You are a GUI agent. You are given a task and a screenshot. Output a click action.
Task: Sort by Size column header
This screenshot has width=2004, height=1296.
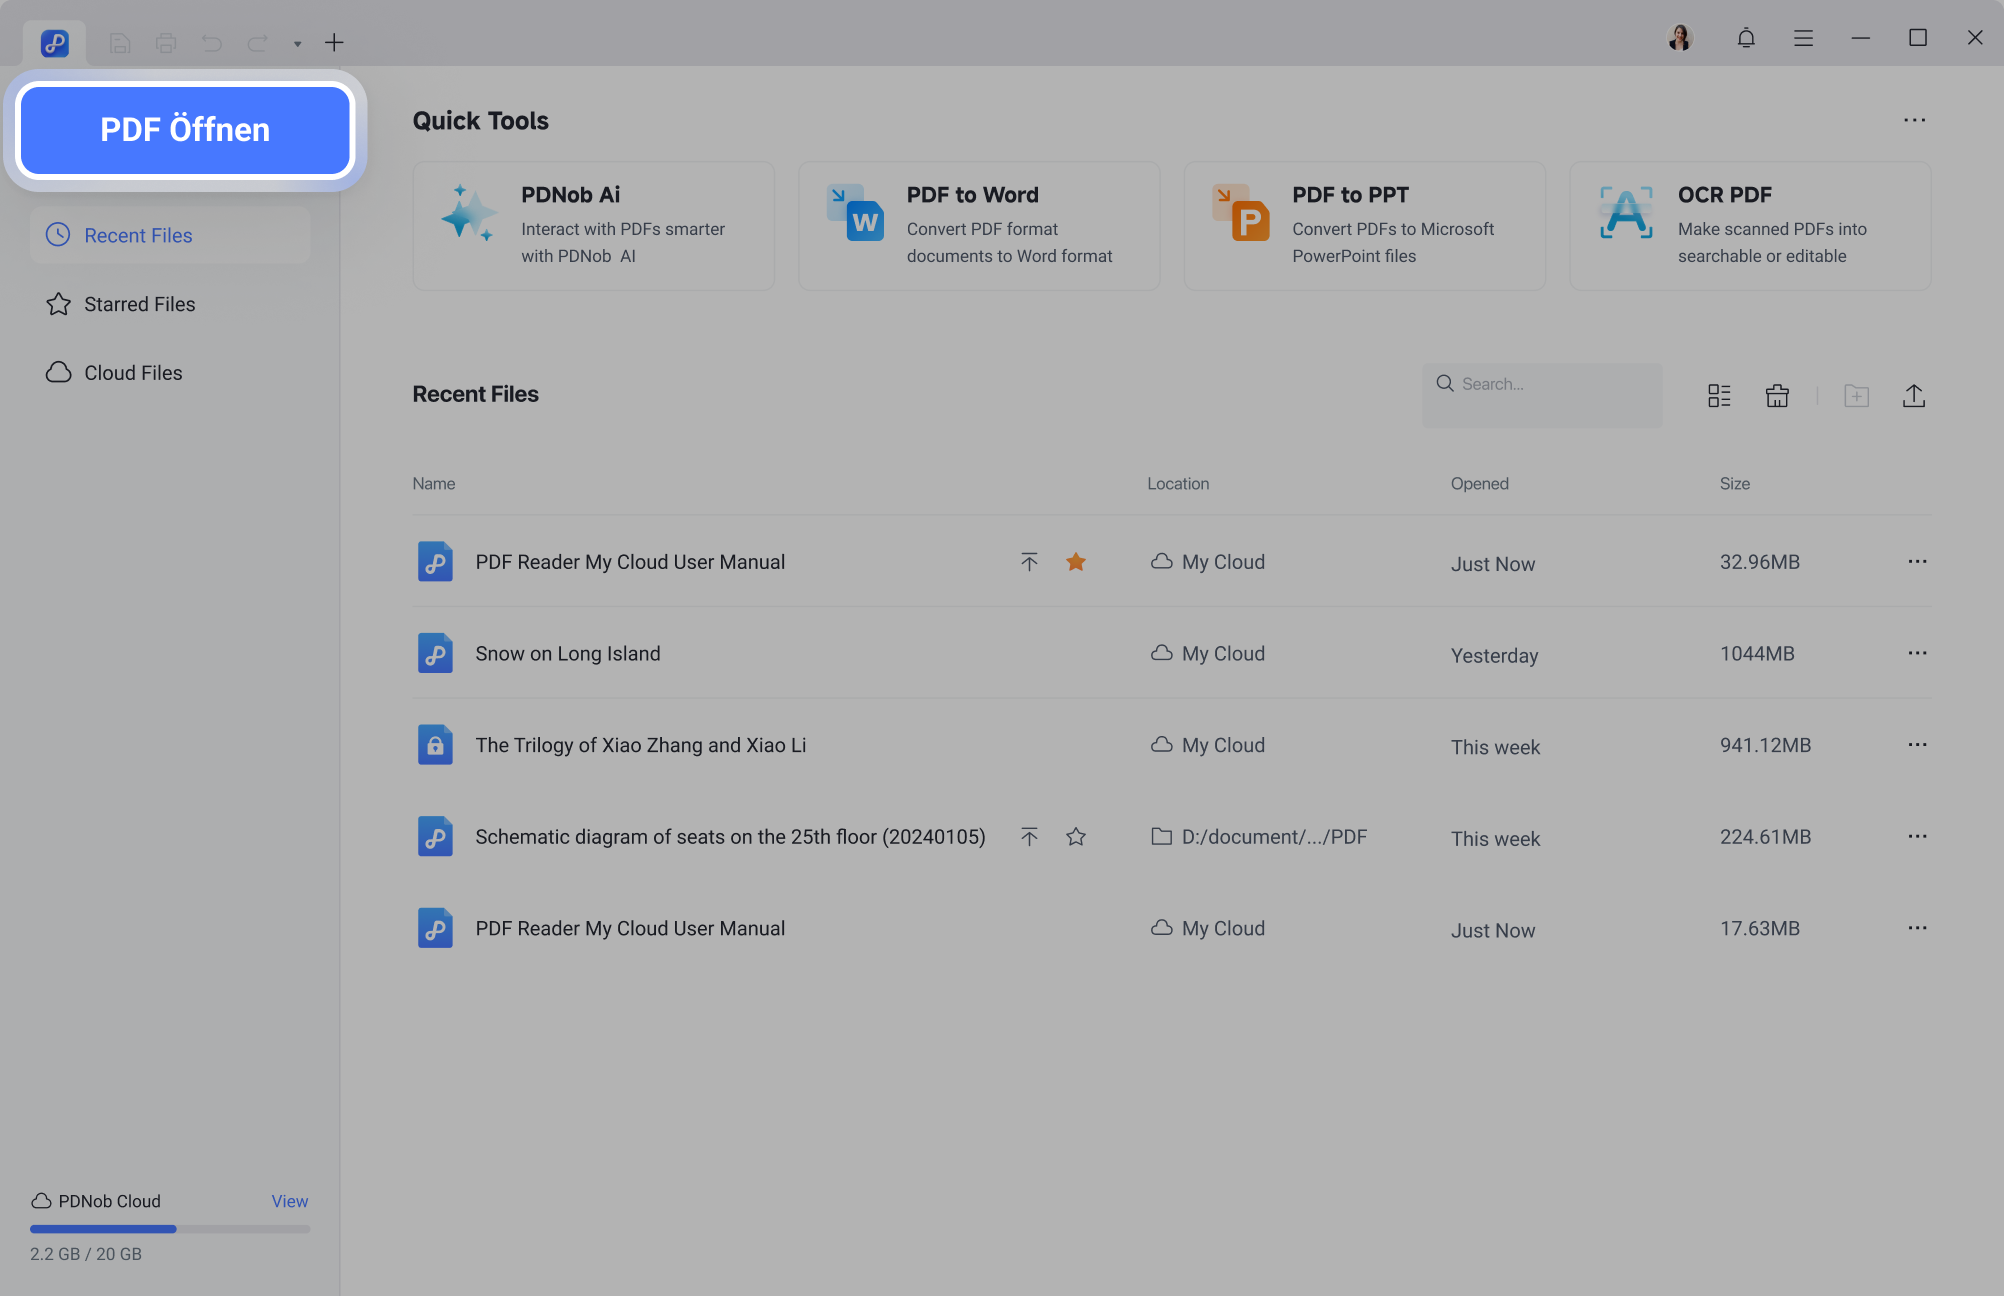pyautogui.click(x=1735, y=484)
